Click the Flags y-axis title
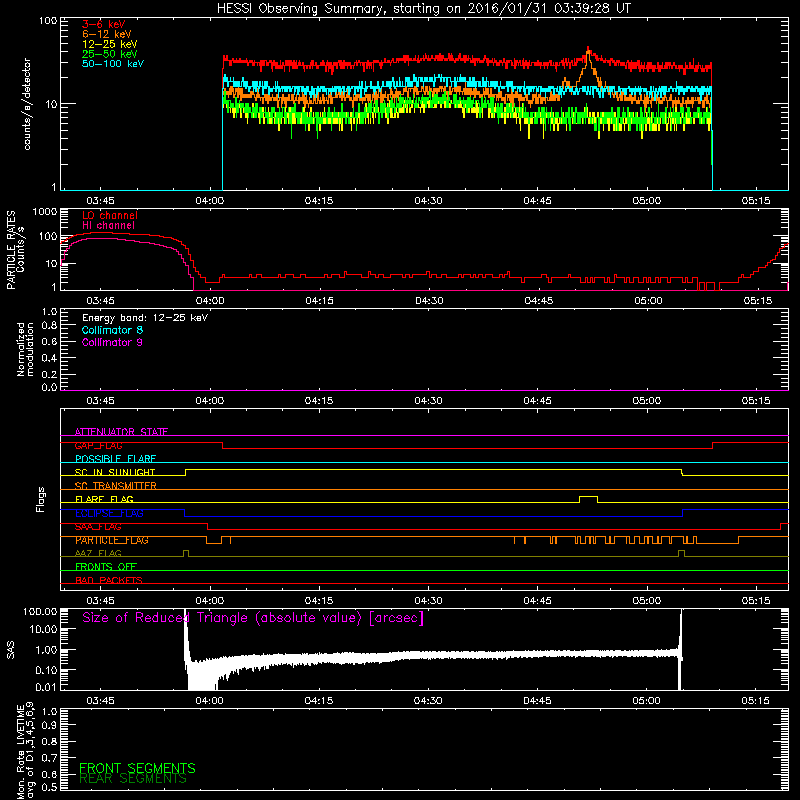The width and height of the screenshot is (800, 800). (41, 499)
